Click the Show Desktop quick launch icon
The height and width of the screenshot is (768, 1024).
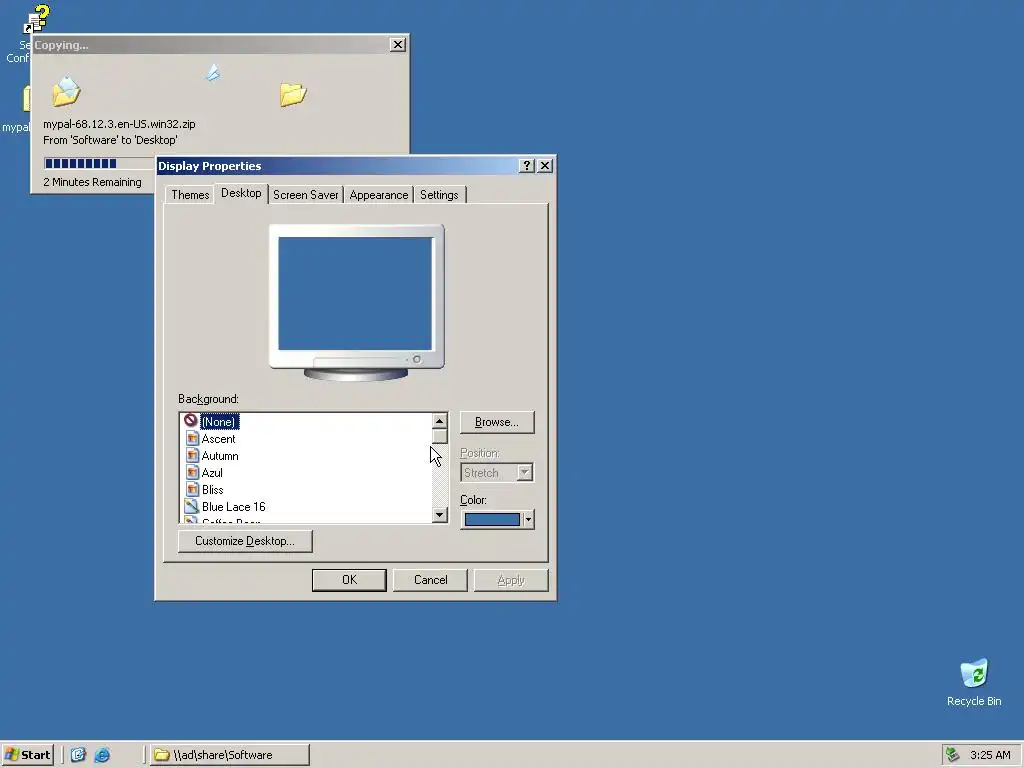pyautogui.click(x=78, y=755)
